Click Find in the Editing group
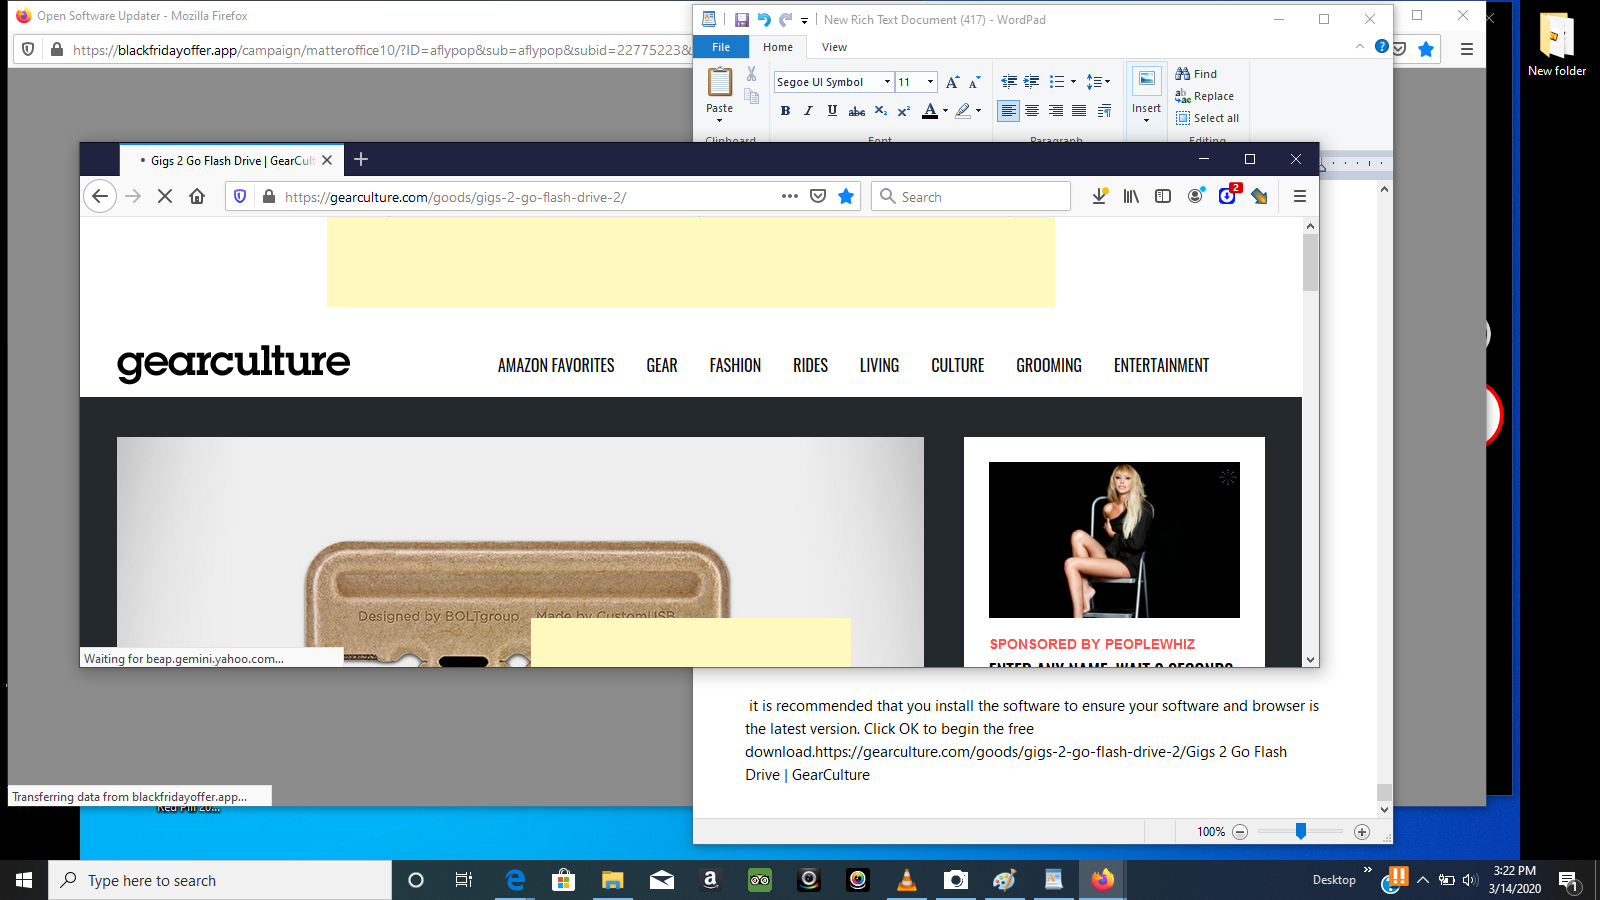 coord(1196,74)
